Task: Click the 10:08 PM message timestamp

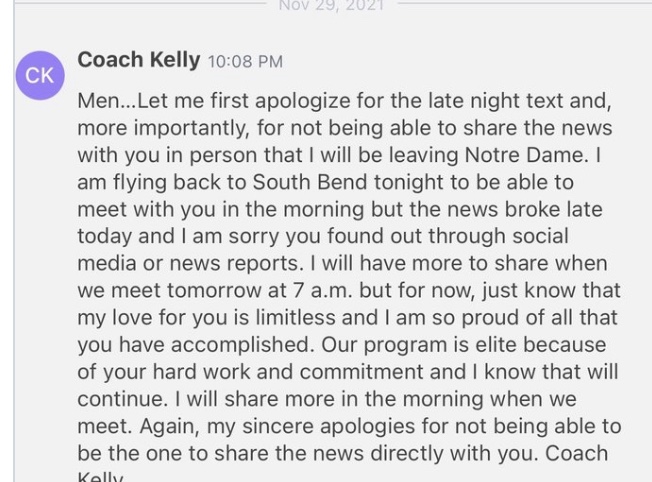Action: coord(245,62)
